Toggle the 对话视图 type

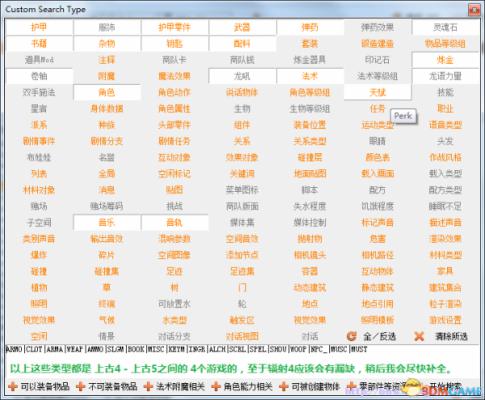242,336
